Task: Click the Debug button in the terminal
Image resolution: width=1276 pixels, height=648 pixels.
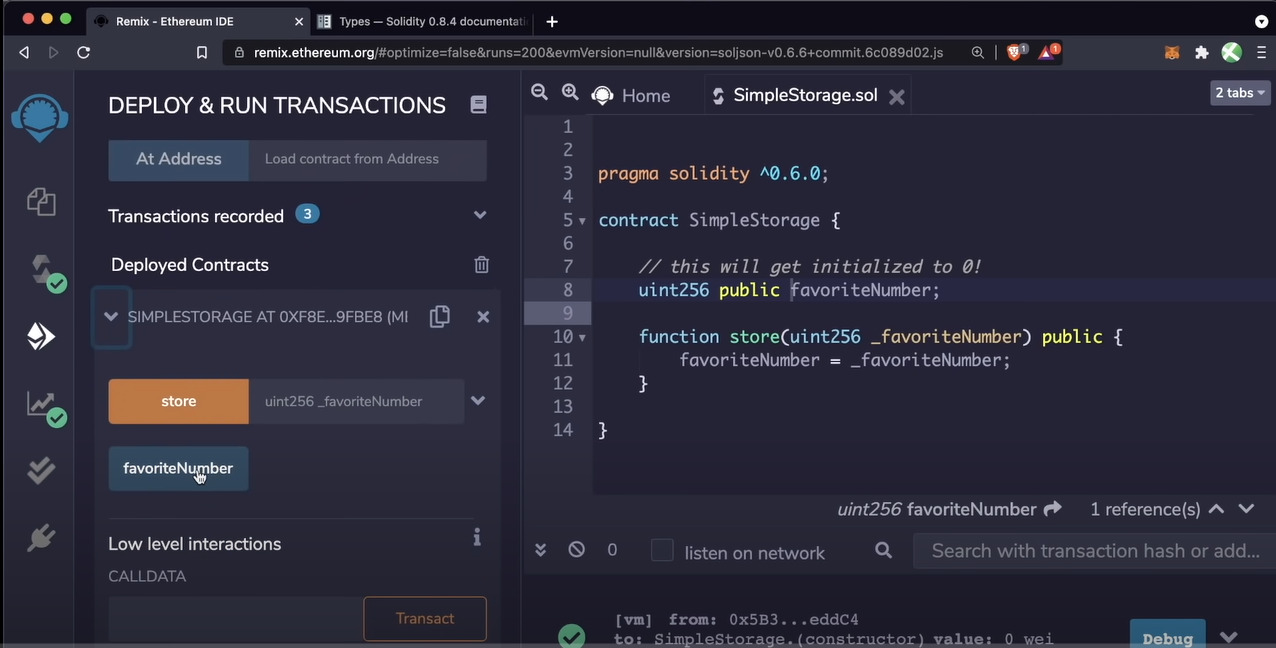Action: tap(1166, 637)
